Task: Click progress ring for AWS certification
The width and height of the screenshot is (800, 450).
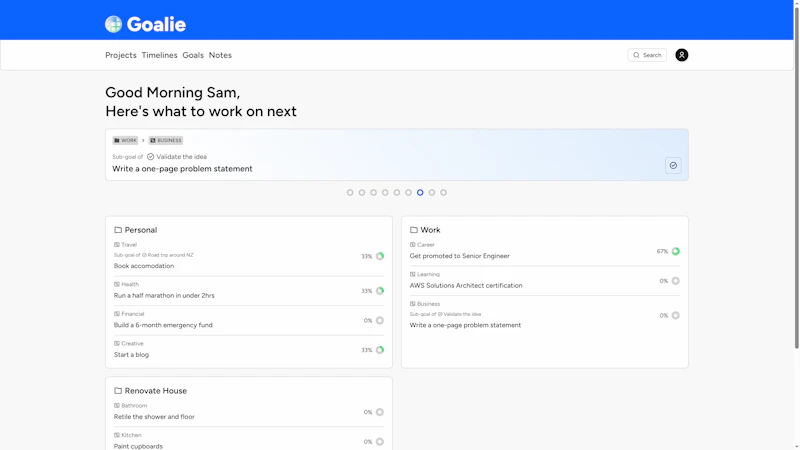Action: tap(676, 281)
